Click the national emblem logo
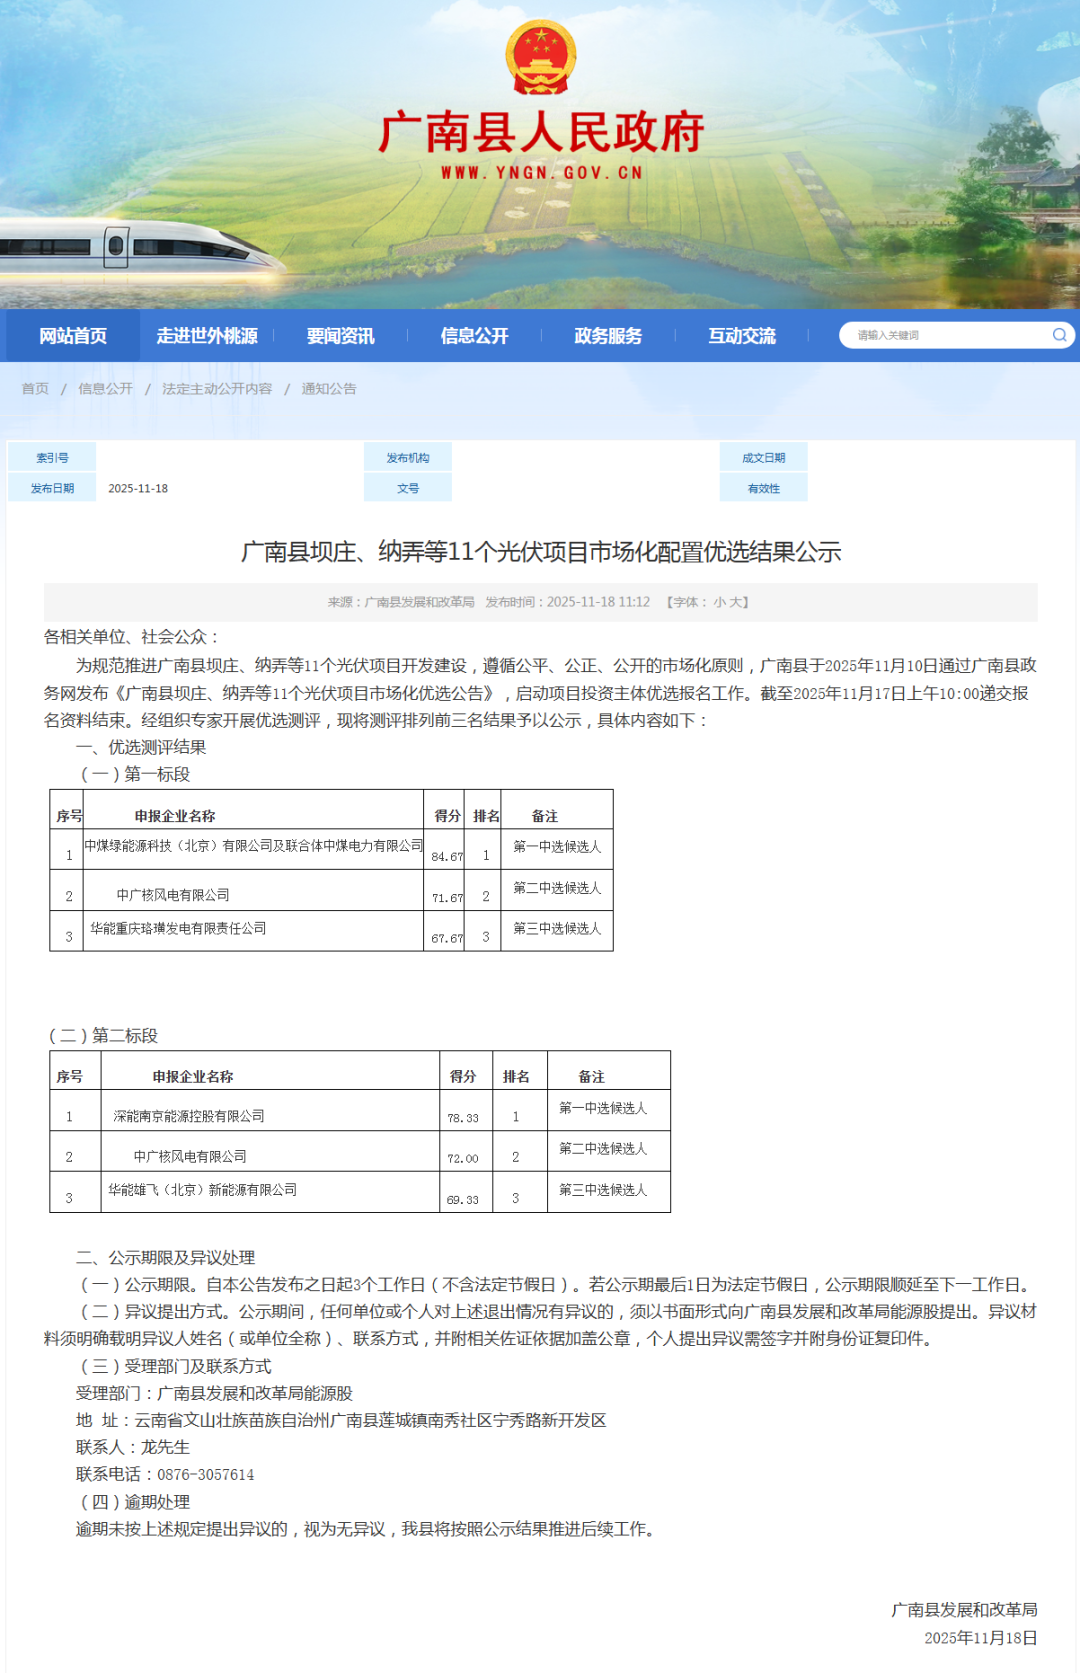 tap(540, 57)
